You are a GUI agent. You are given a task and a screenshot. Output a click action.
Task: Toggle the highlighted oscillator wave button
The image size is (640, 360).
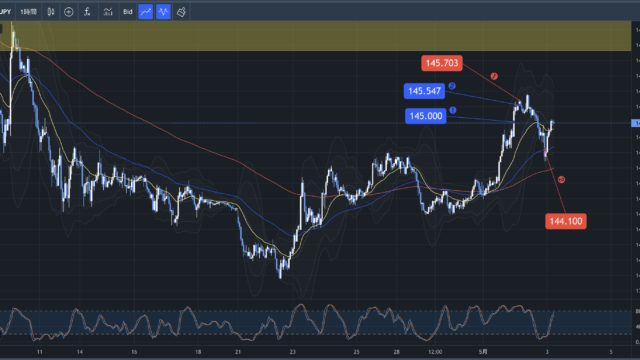(x=163, y=12)
